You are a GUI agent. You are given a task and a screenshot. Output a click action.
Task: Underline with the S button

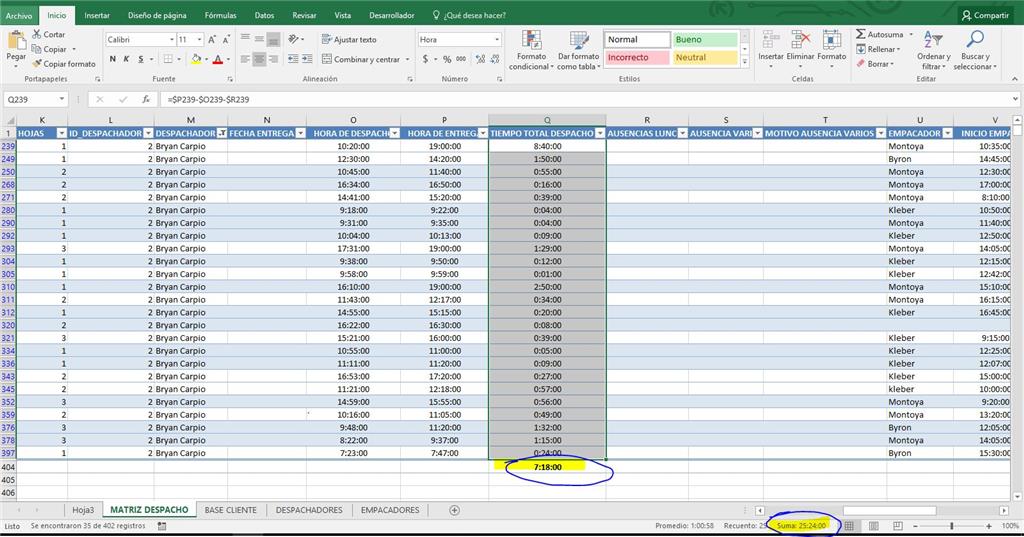(140, 59)
